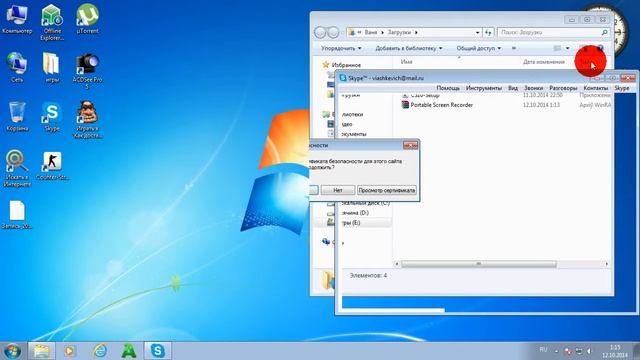
Task: Close the security certificate dialog
Action: [410, 145]
